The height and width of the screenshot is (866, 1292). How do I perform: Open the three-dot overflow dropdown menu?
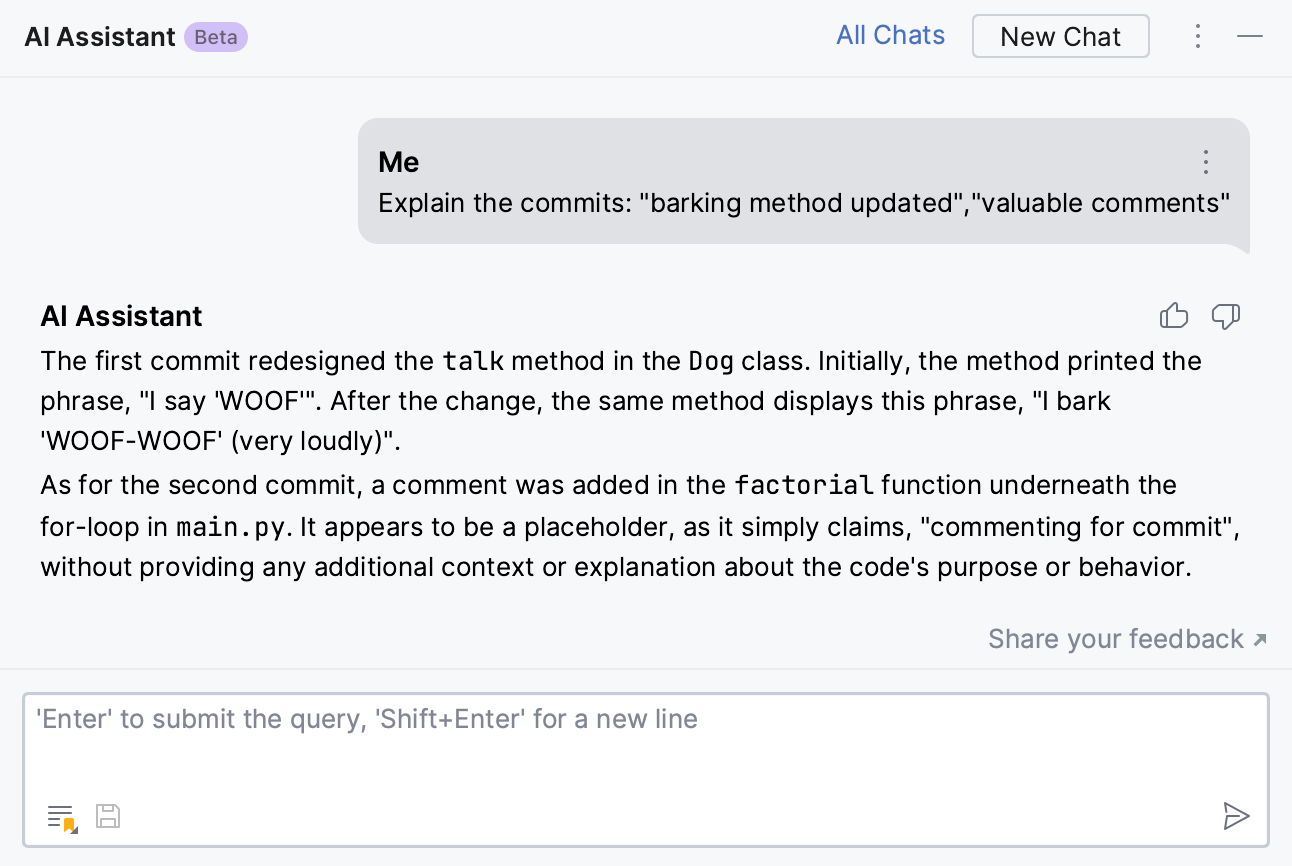(x=1198, y=35)
